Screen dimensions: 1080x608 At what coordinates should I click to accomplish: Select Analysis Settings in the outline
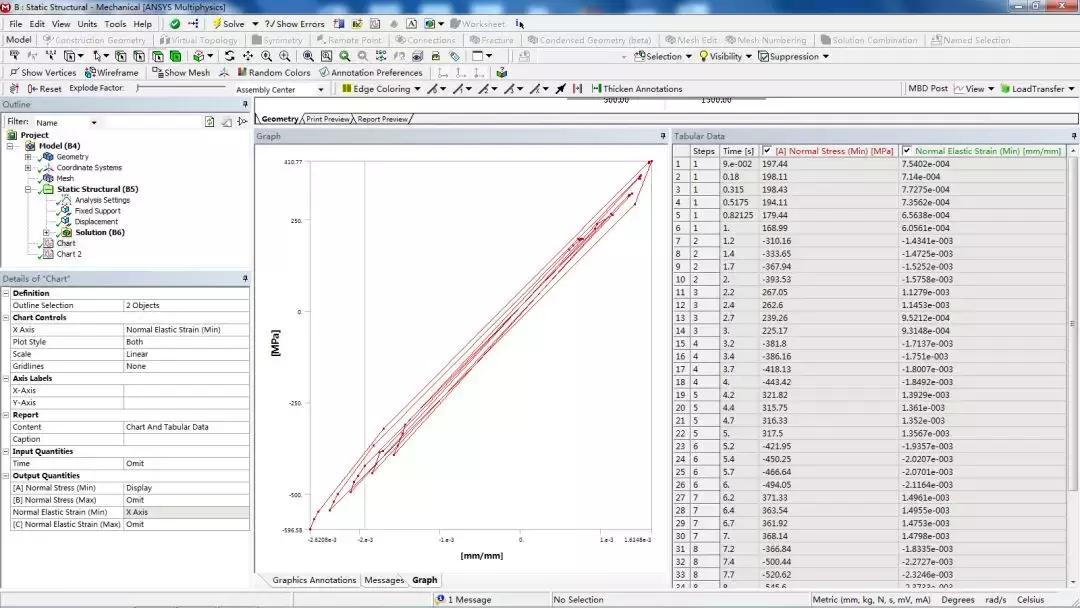coord(102,200)
